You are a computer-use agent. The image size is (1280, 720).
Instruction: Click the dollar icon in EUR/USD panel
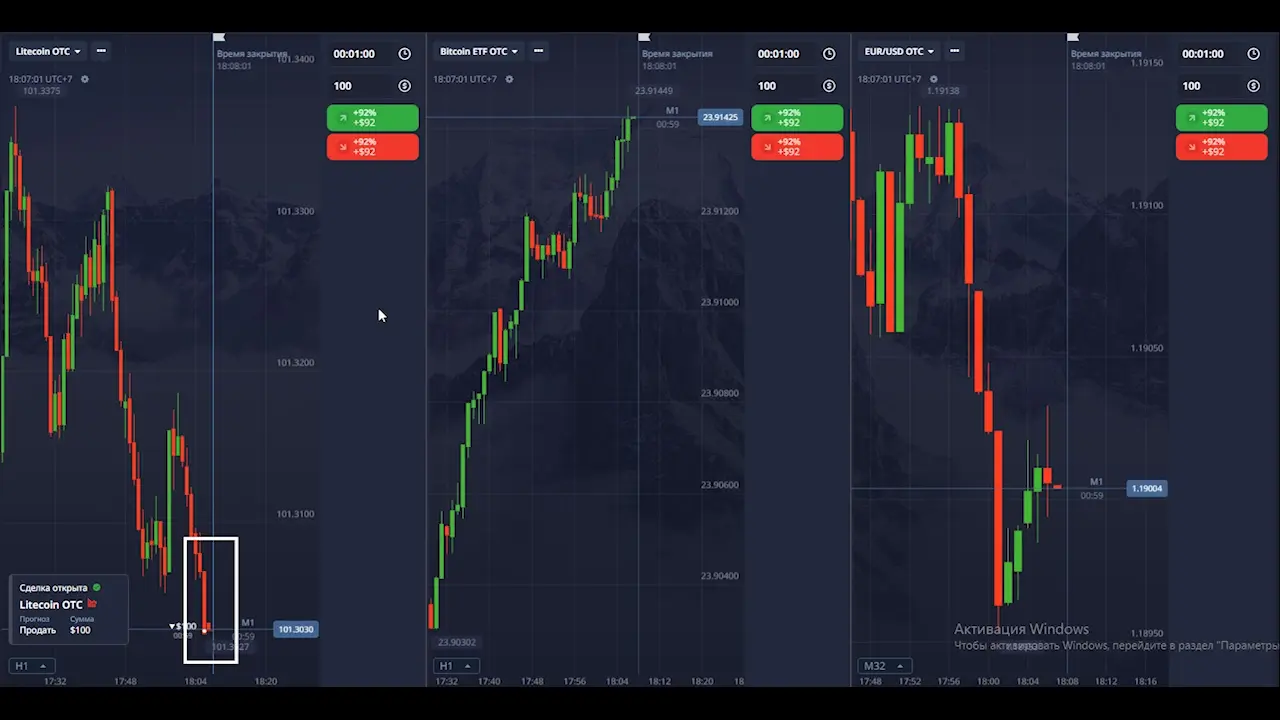pyautogui.click(x=1253, y=86)
